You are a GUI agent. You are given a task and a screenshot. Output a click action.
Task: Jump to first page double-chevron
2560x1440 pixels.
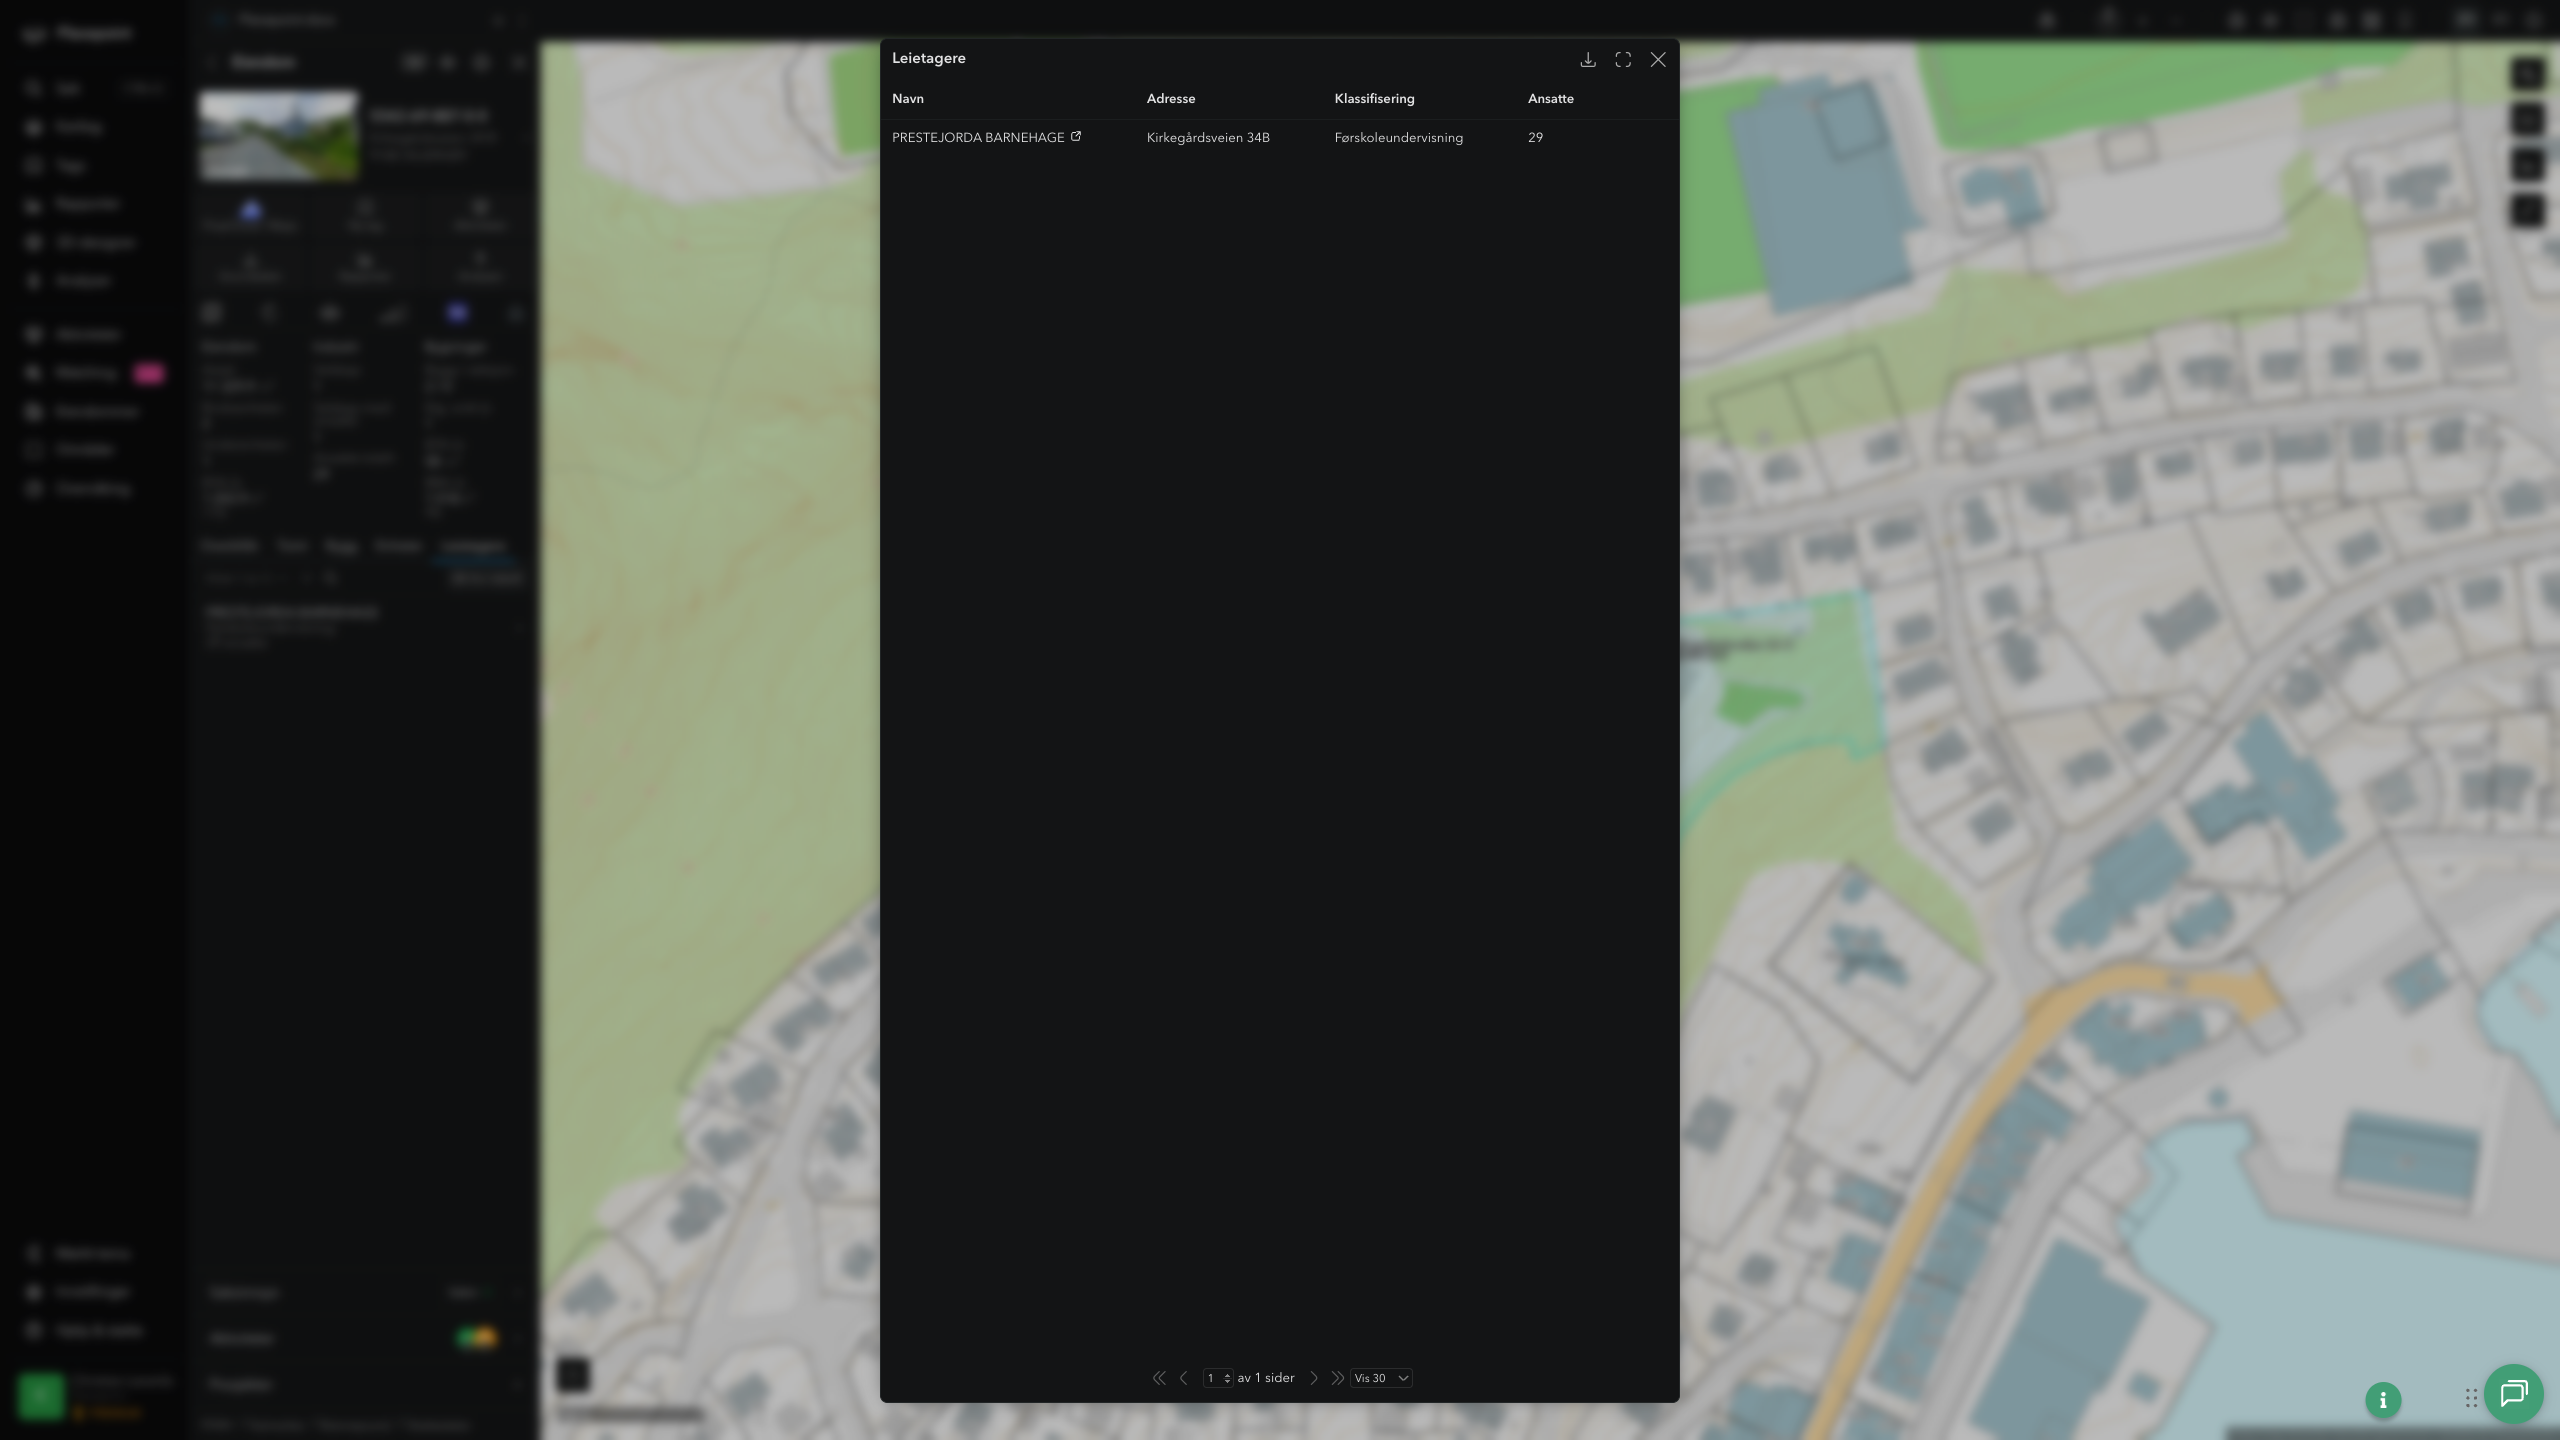[x=1159, y=1378]
